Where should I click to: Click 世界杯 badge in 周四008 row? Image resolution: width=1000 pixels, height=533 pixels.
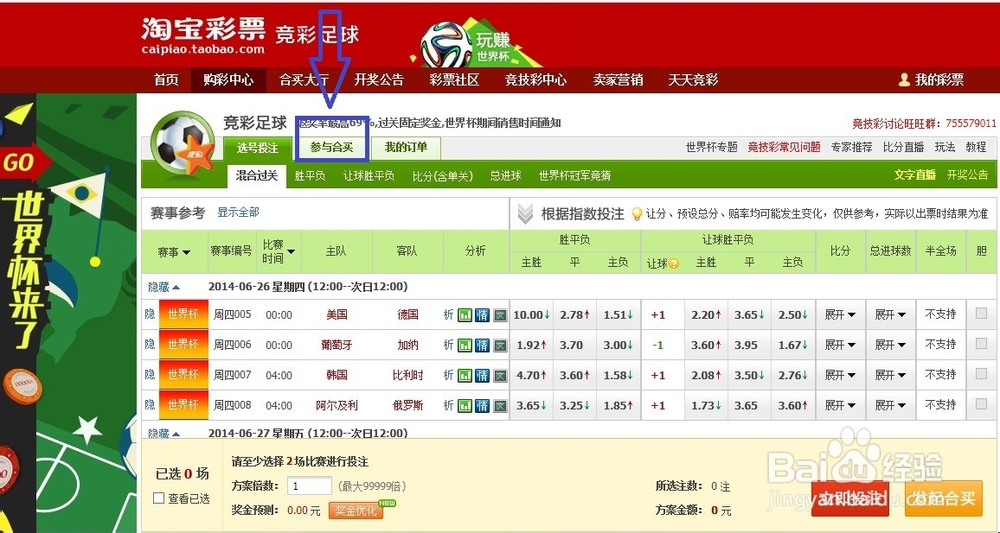[184, 404]
